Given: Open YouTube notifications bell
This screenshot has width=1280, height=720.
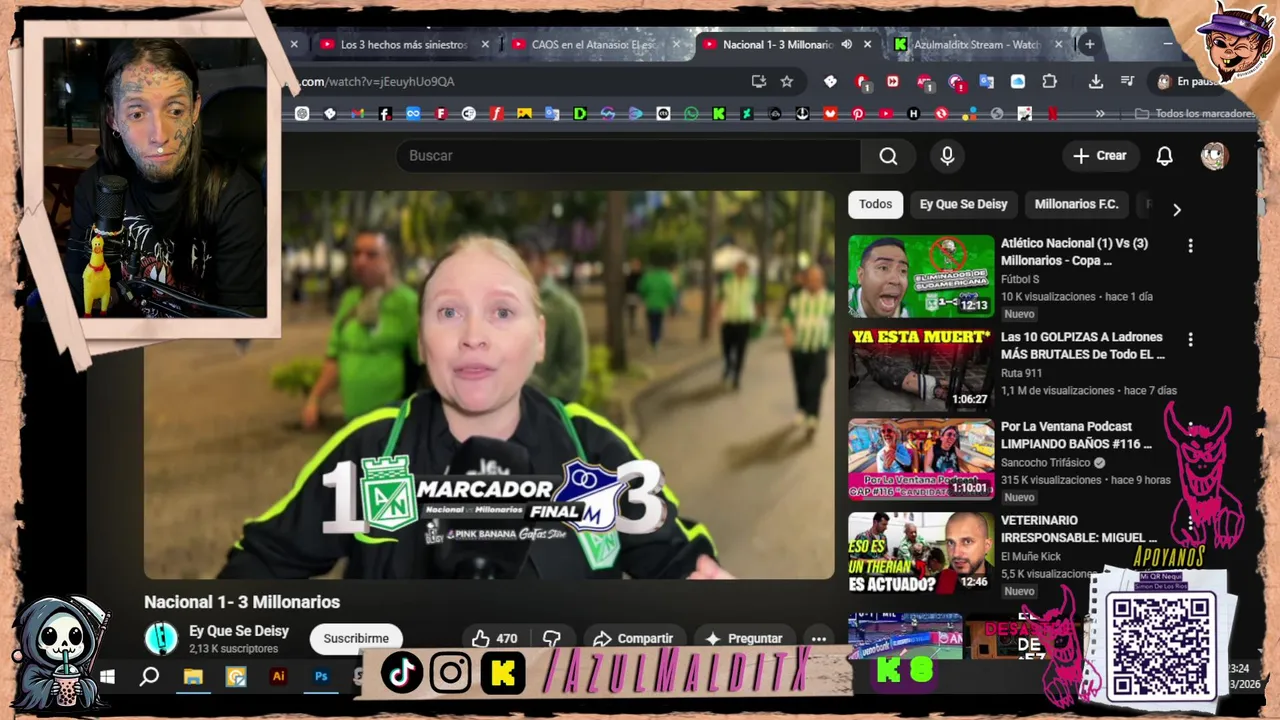Looking at the screenshot, I should click(1164, 156).
